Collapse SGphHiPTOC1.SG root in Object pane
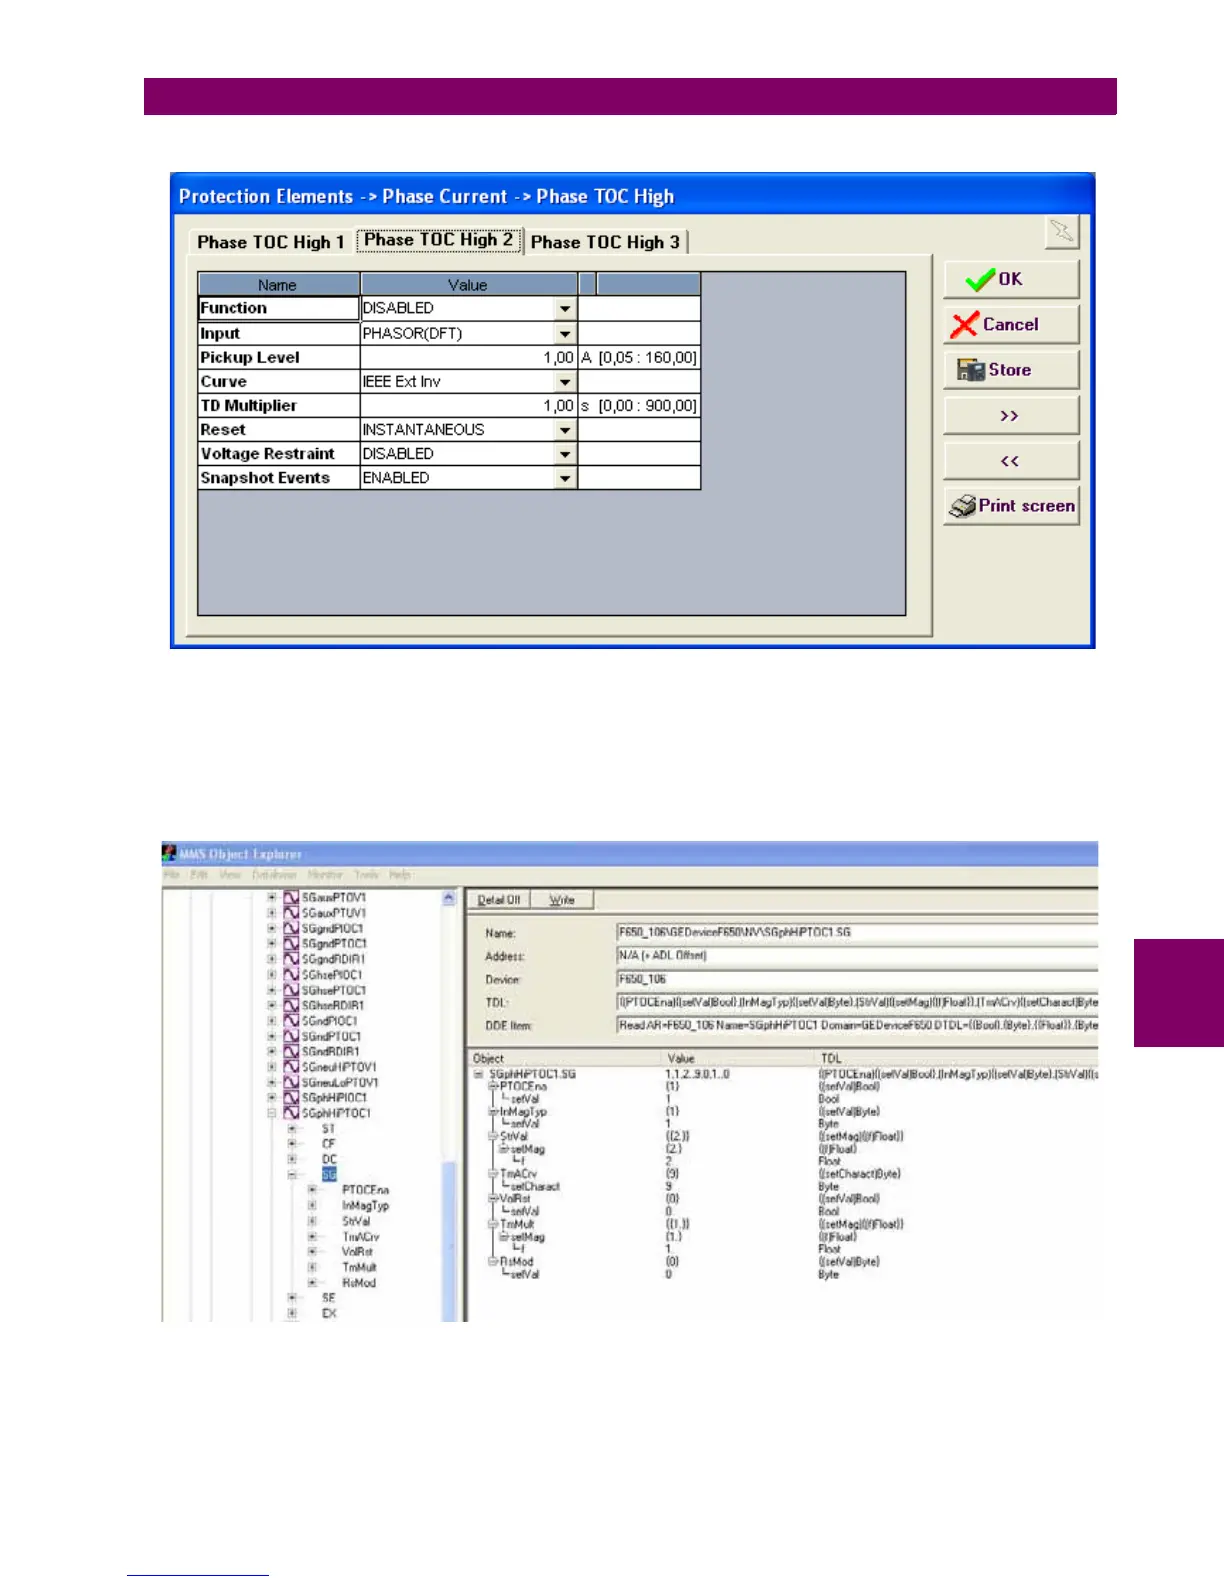The image size is (1224, 1584). tap(479, 1074)
